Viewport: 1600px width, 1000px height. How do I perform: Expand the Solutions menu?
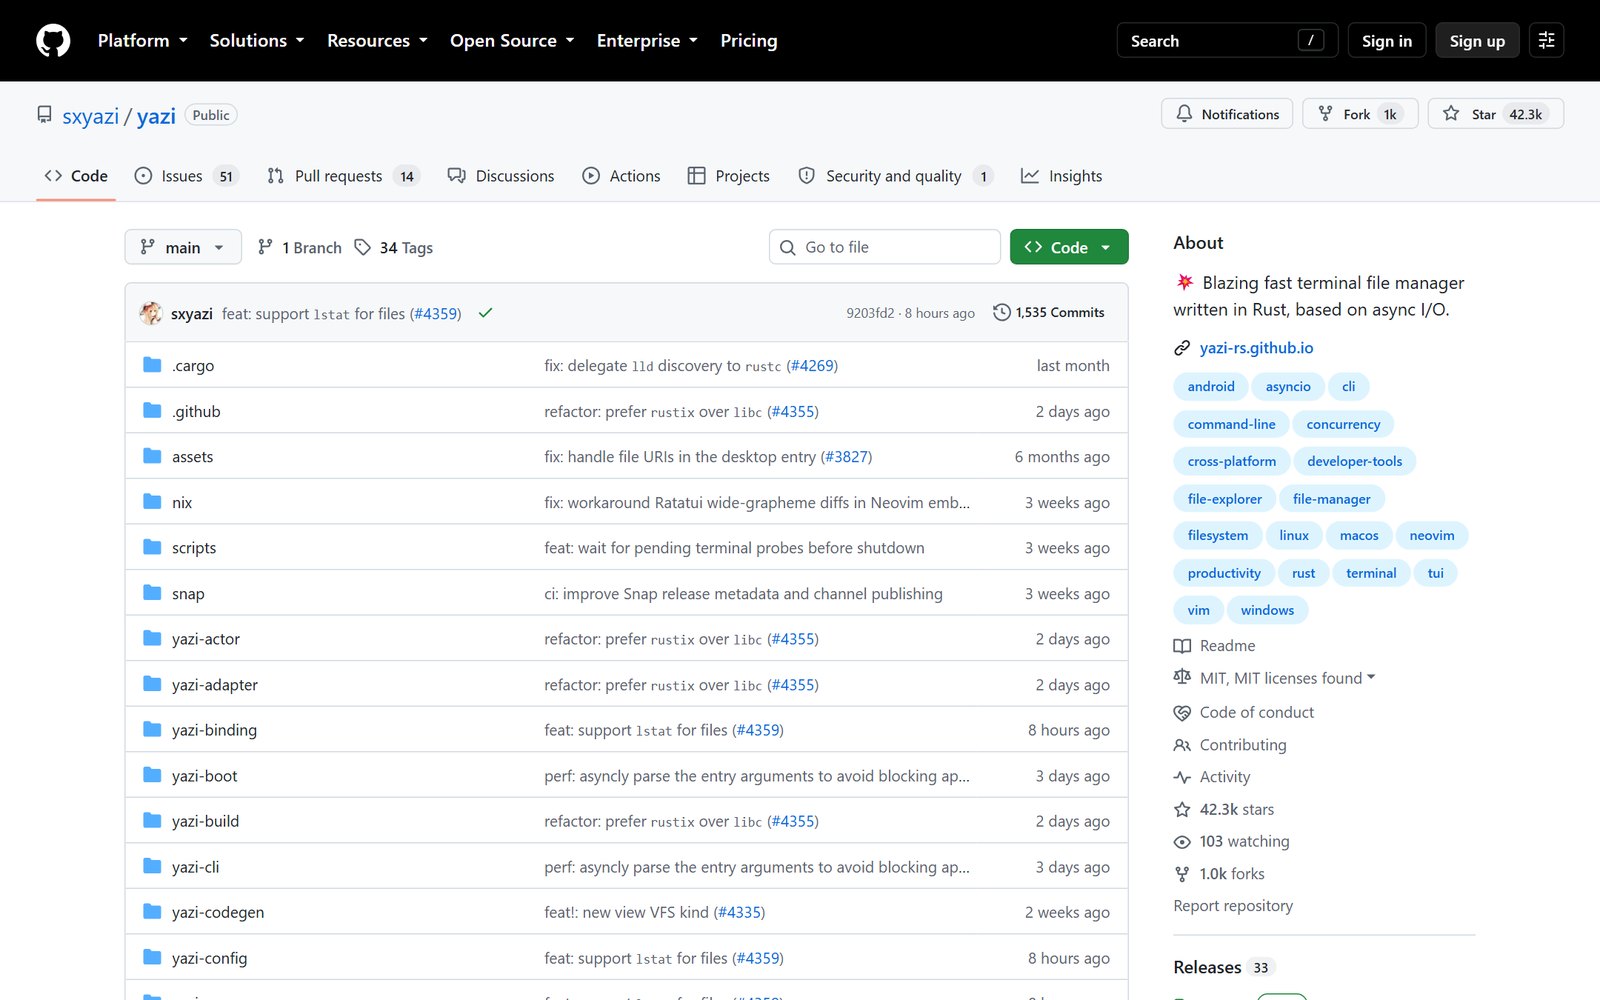(257, 41)
